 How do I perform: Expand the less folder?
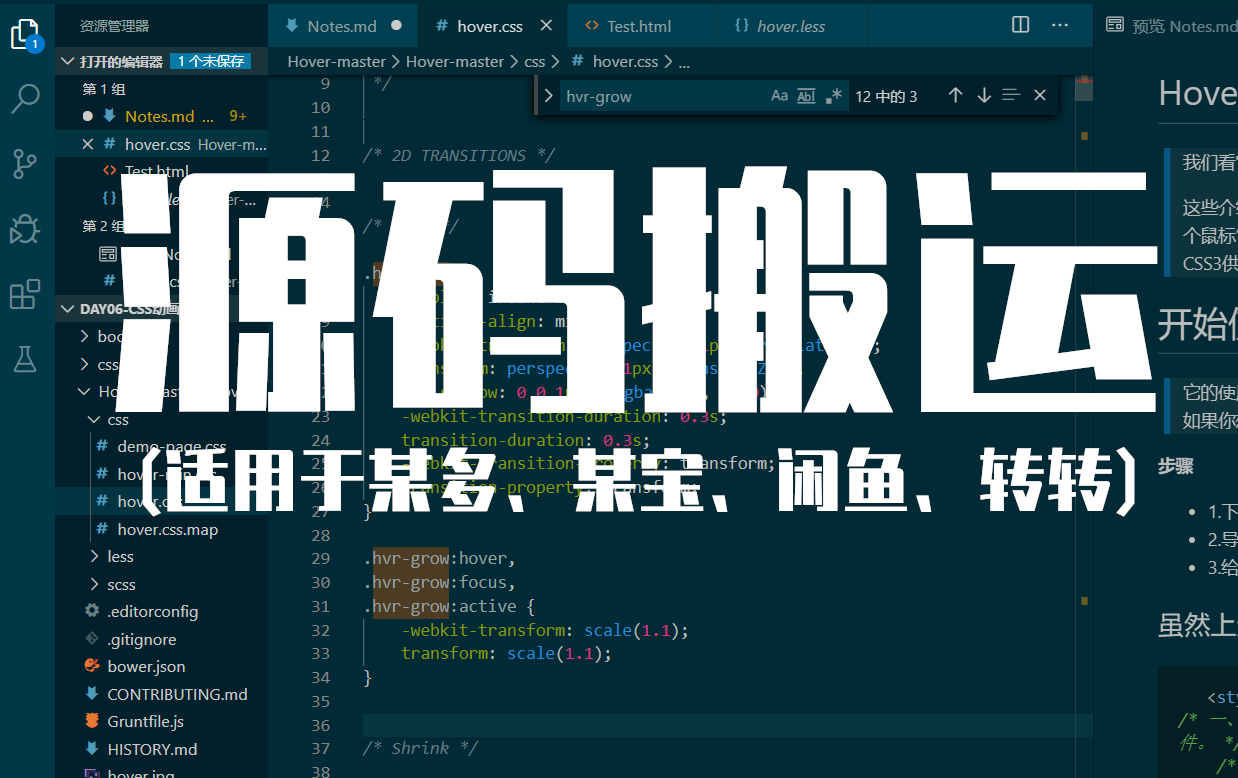[x=120, y=556]
